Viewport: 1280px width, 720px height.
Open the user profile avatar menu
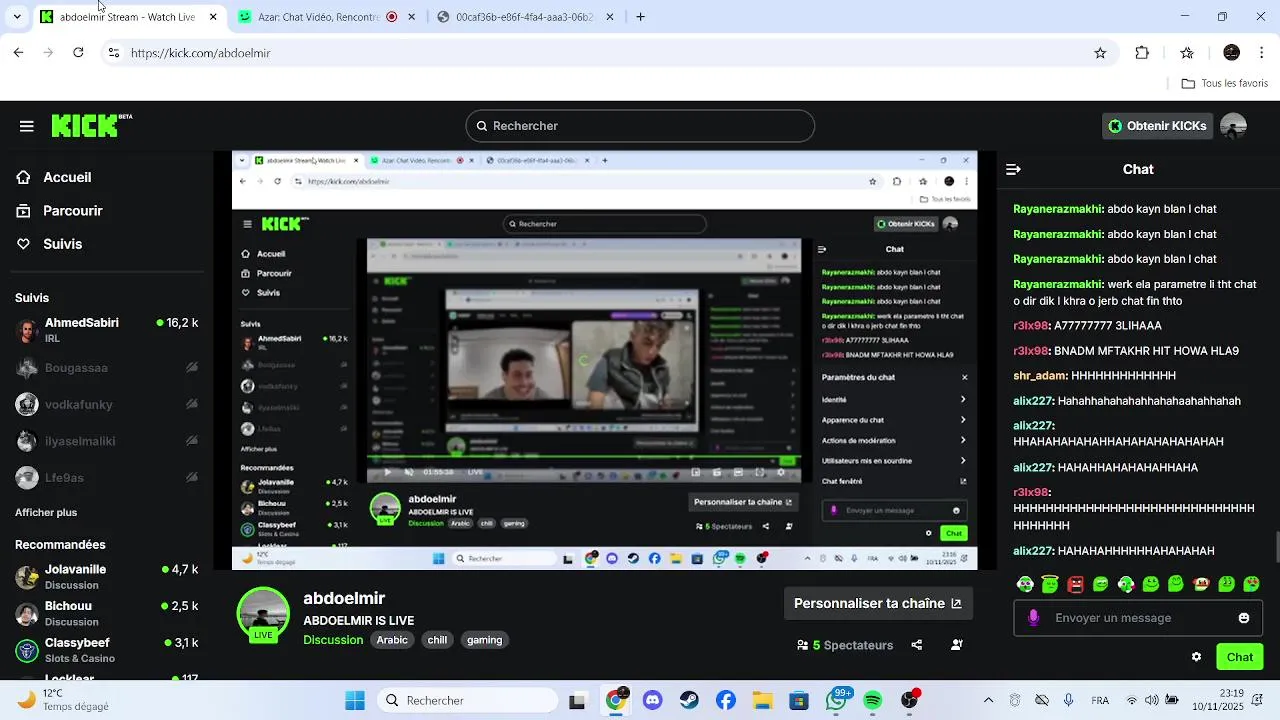(1233, 126)
